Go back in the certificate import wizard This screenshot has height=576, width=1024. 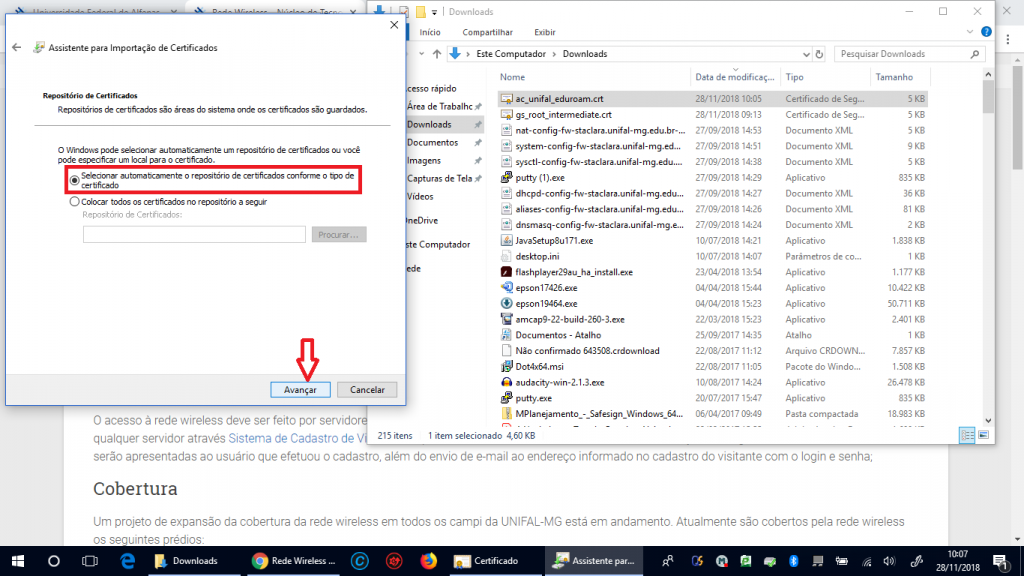tap(17, 48)
